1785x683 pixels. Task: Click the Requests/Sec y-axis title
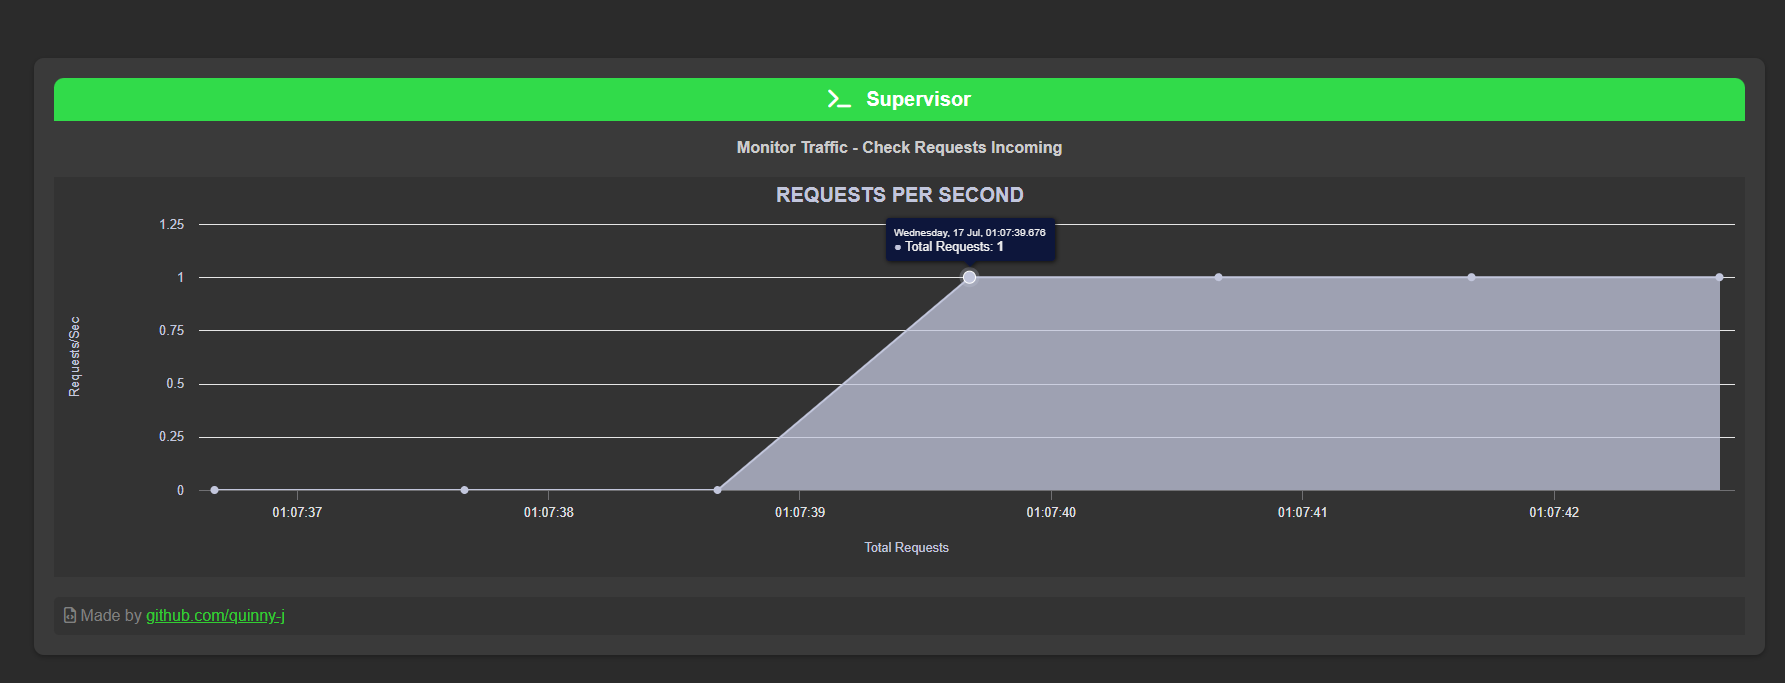(x=74, y=357)
